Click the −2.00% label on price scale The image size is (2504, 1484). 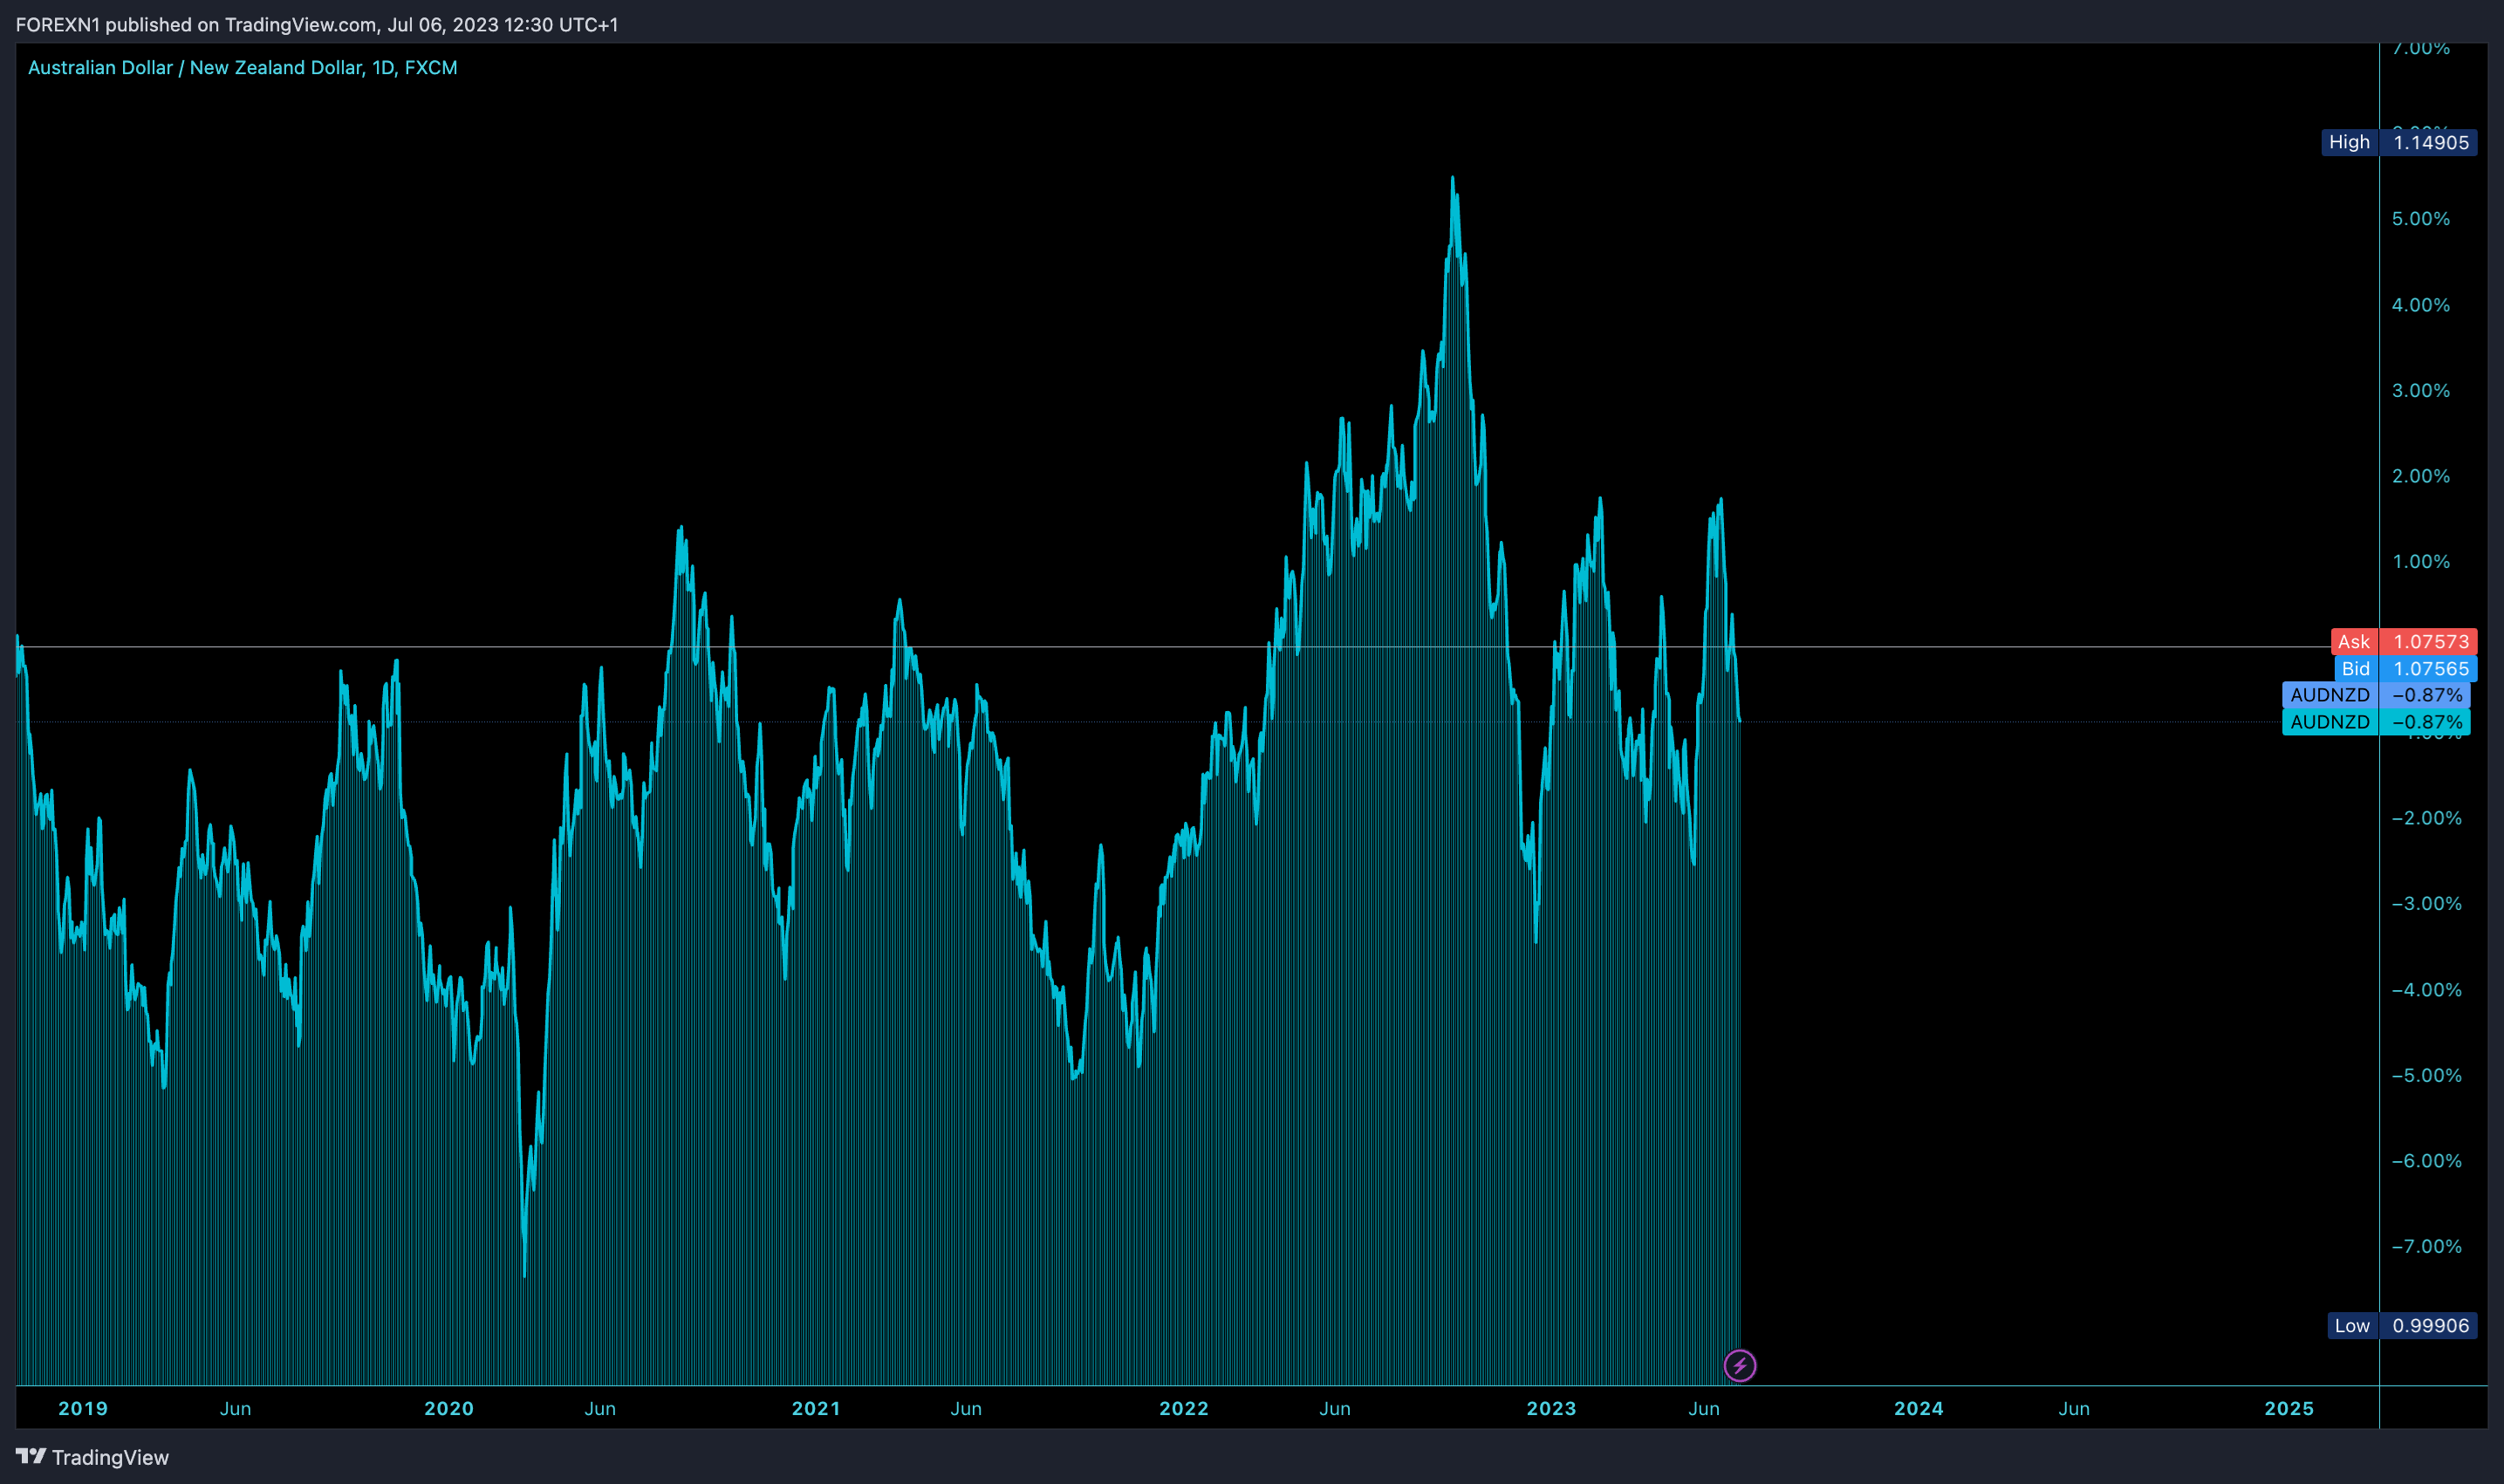pyautogui.click(x=2426, y=817)
